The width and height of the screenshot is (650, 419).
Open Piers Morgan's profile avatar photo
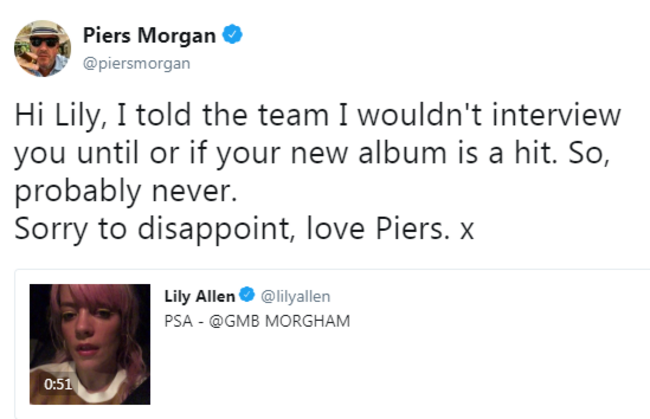[x=42, y=48]
